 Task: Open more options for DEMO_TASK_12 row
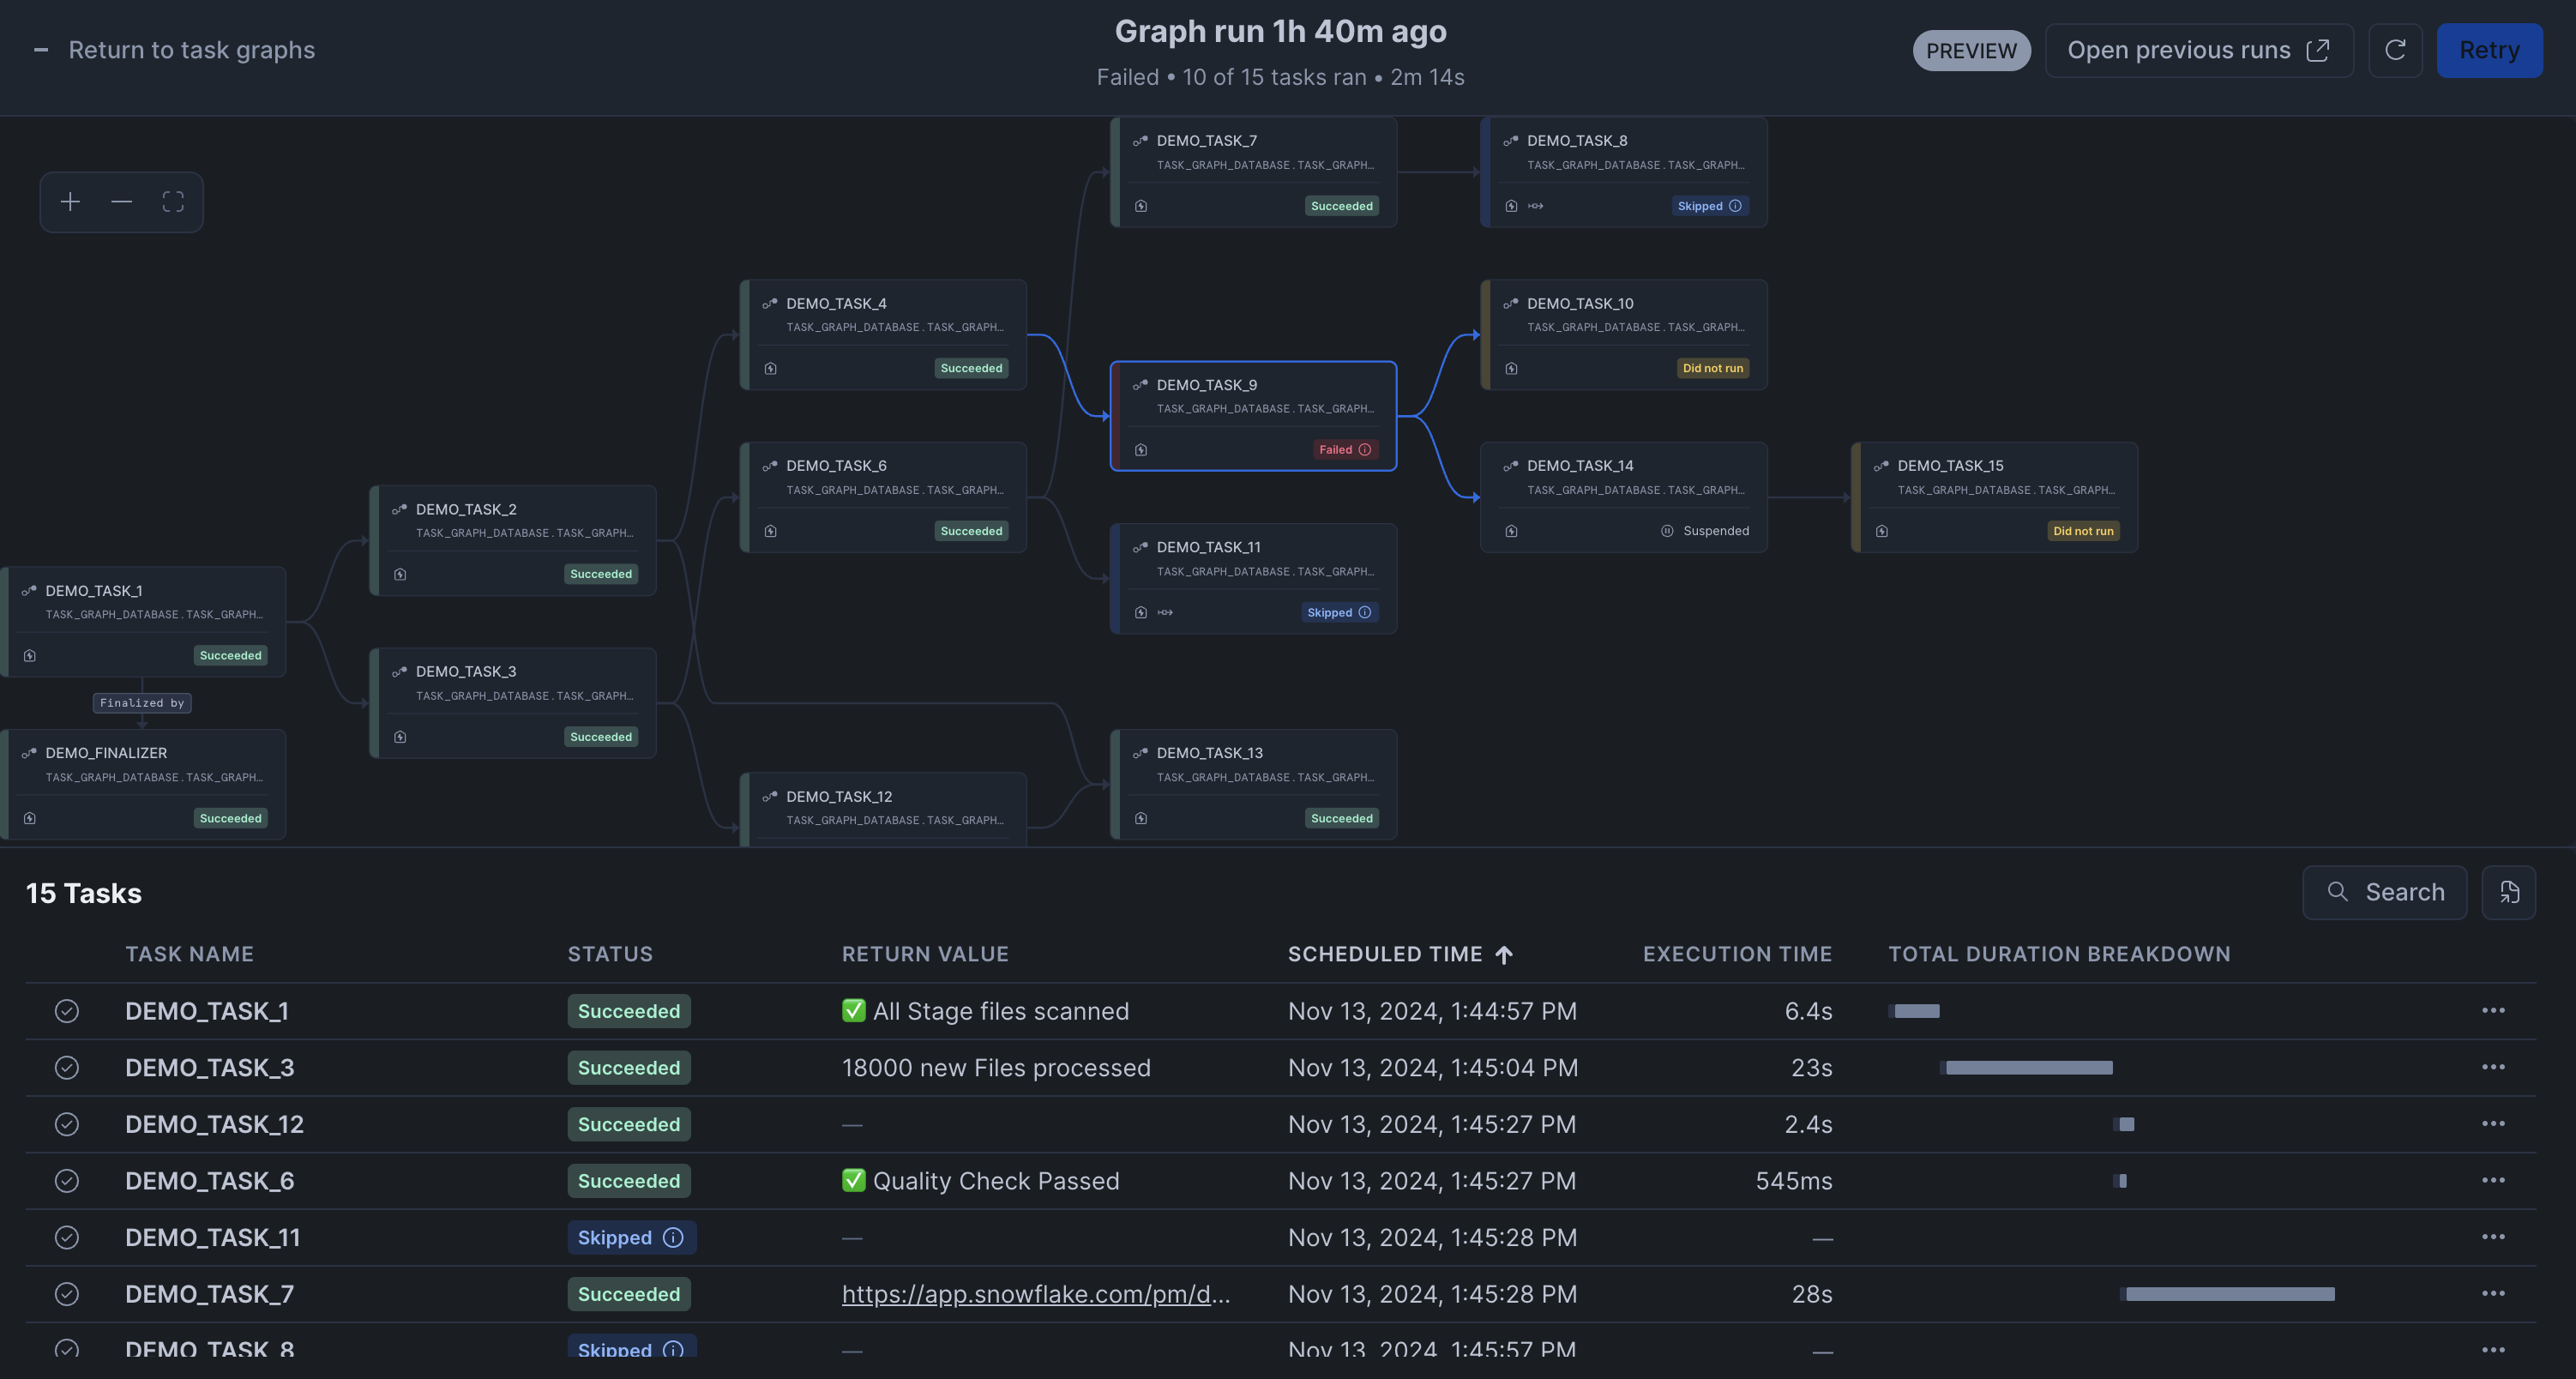click(x=2493, y=1123)
